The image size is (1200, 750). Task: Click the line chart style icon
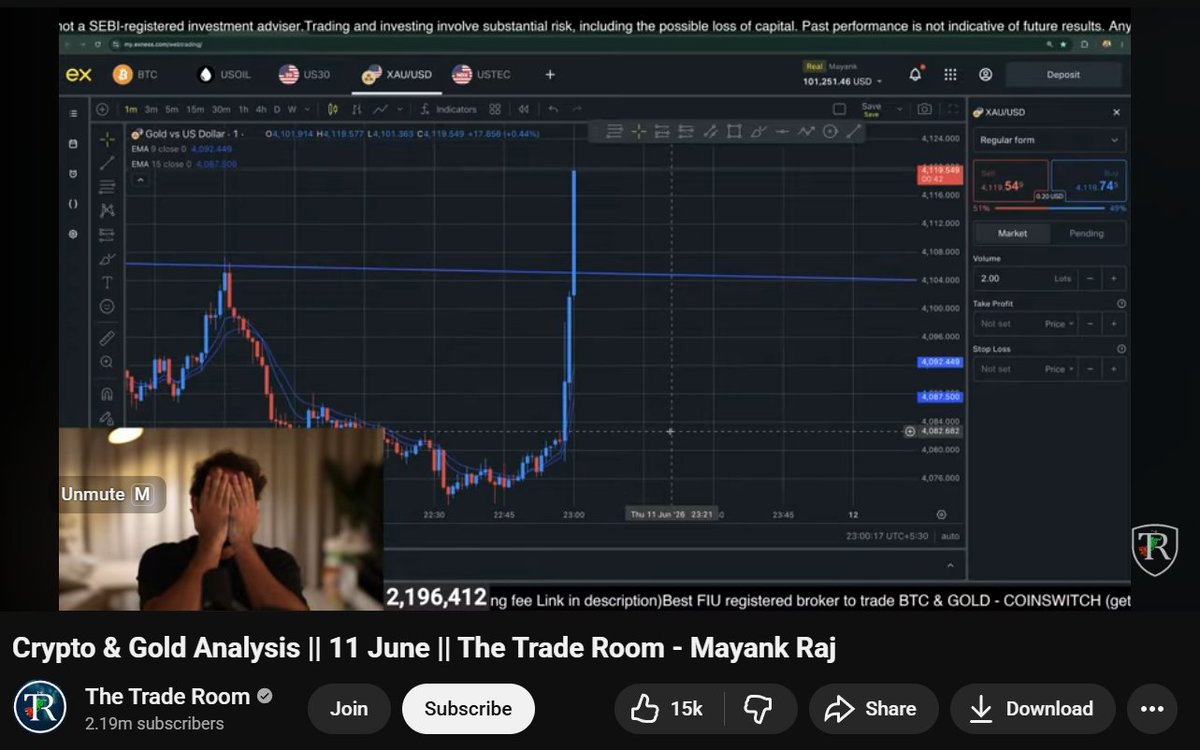(x=381, y=109)
